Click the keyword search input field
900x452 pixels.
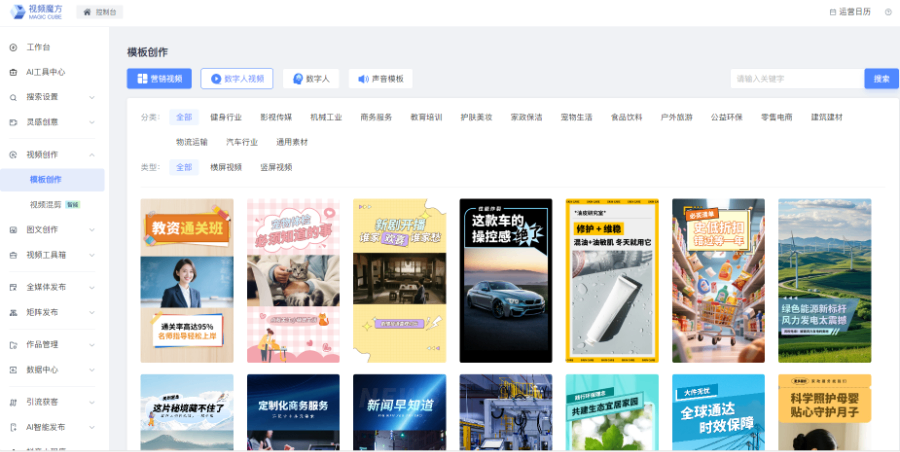click(x=797, y=79)
